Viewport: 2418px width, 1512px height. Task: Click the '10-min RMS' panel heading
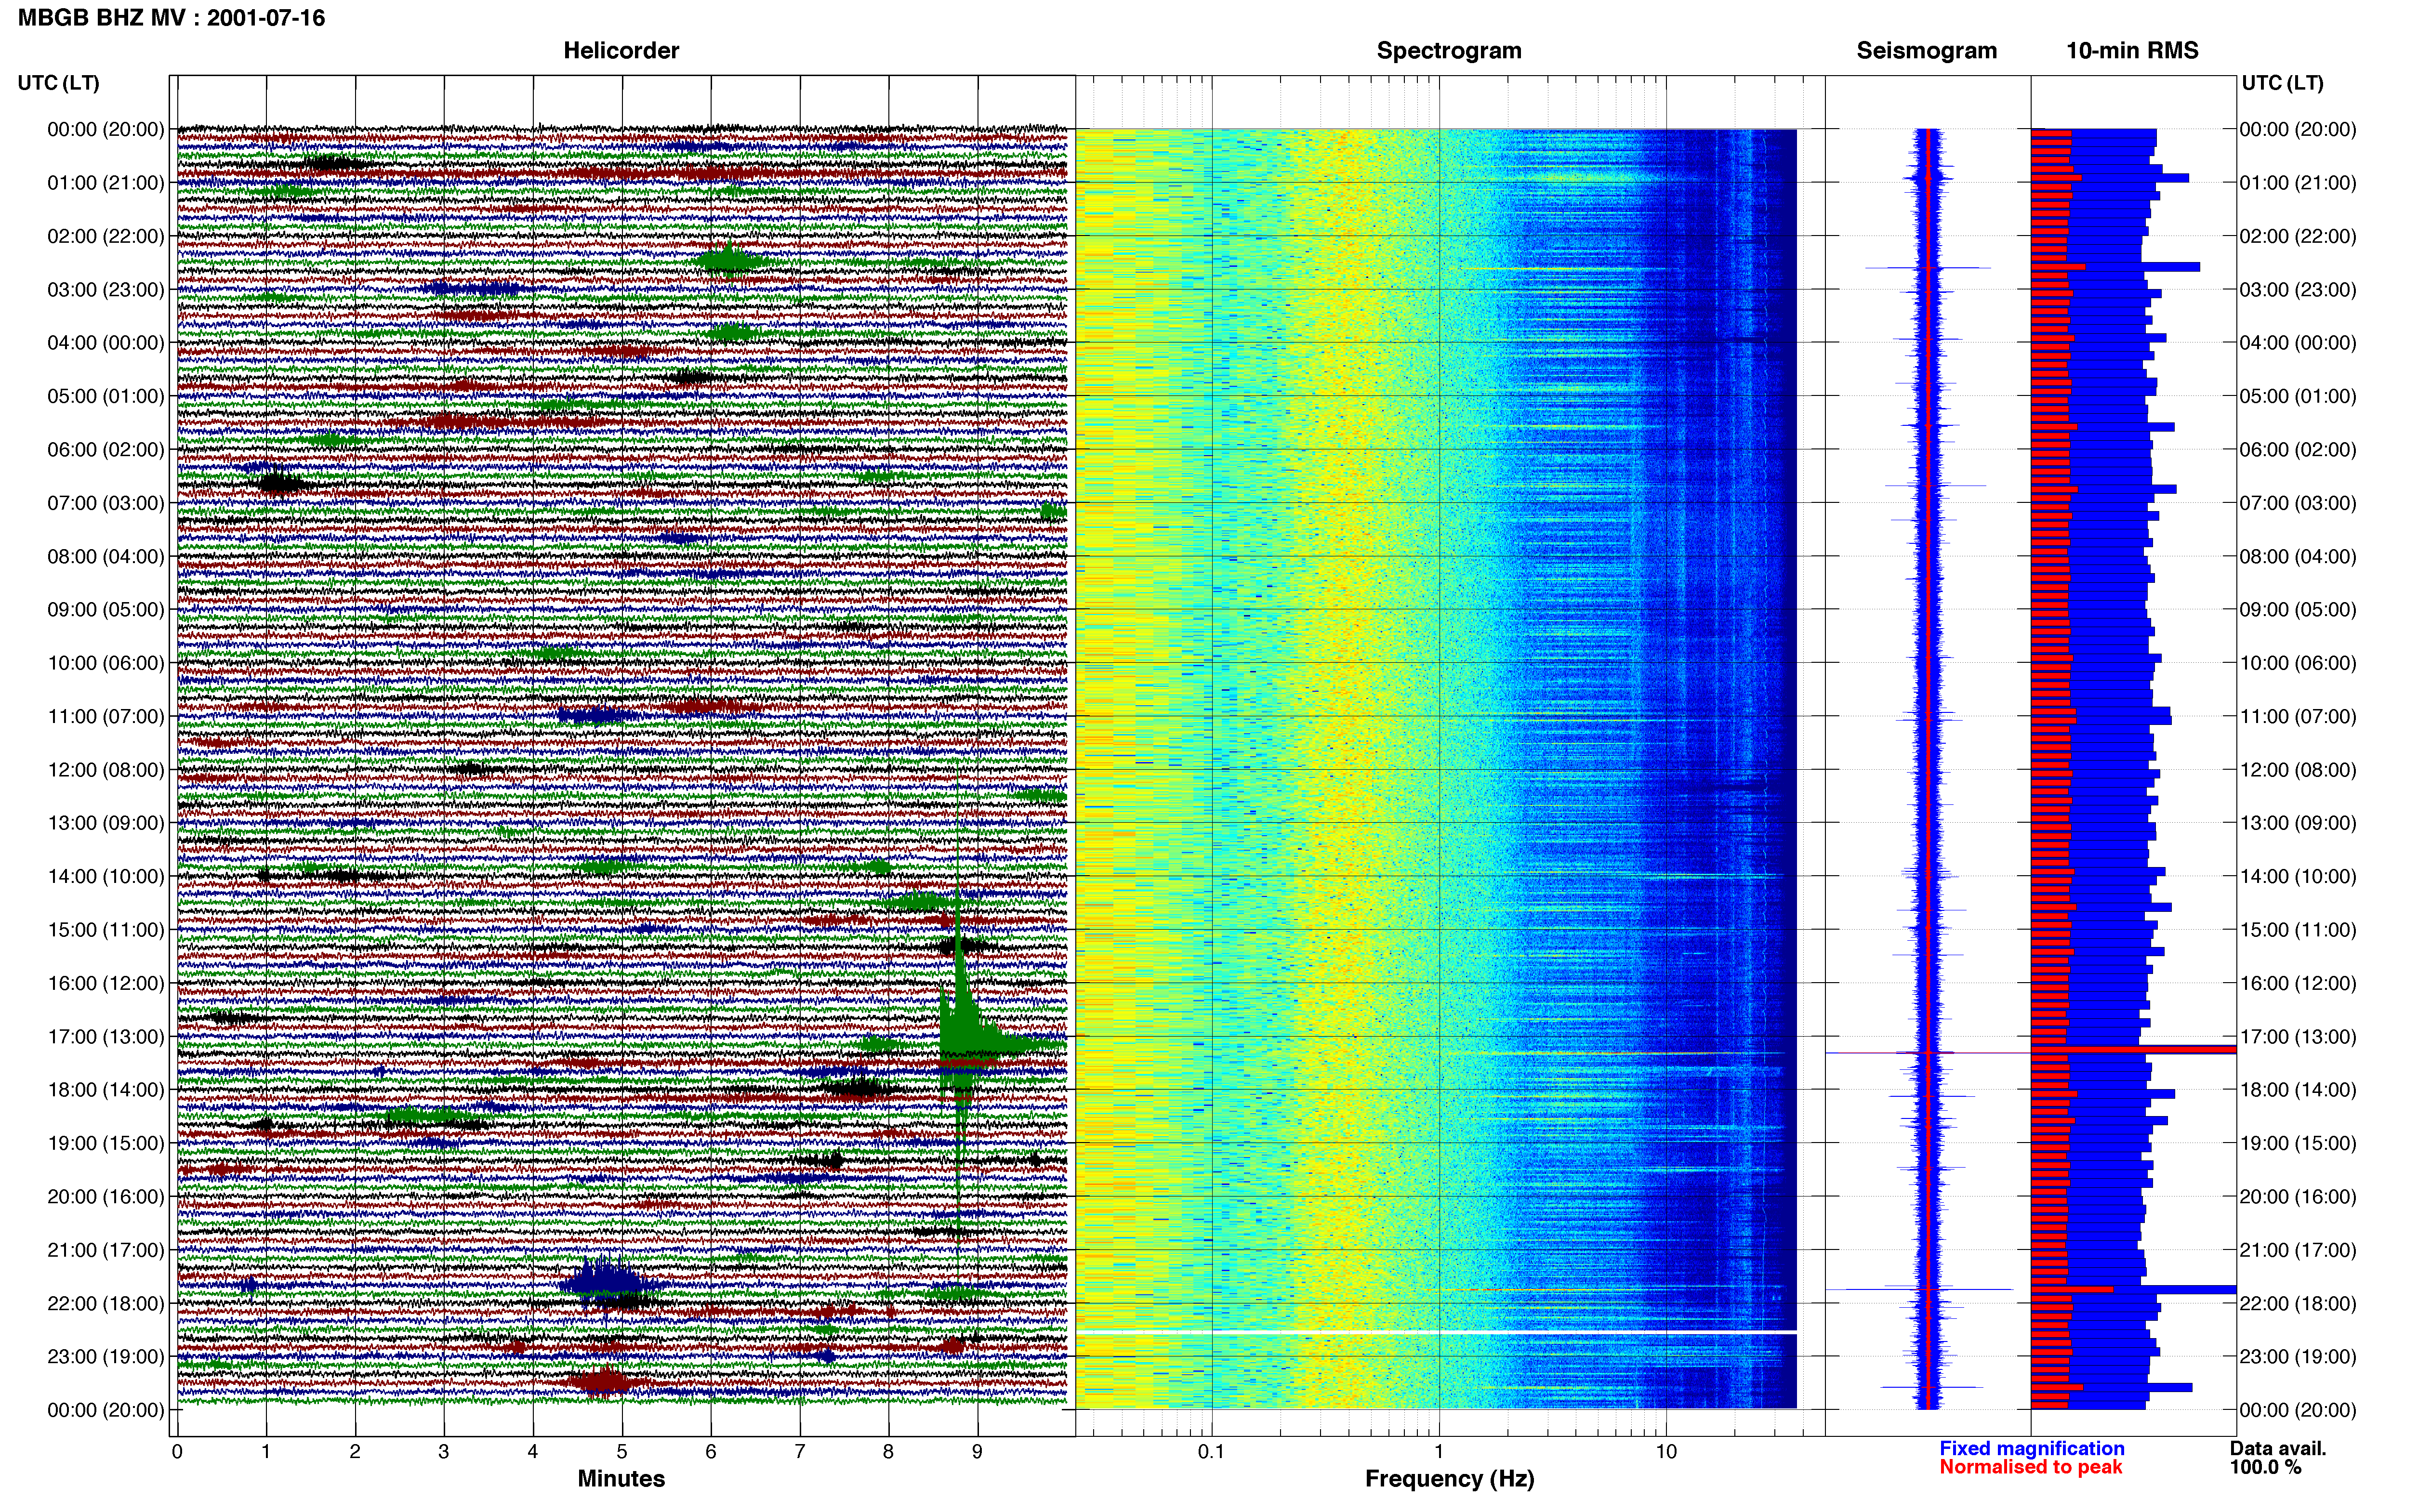point(2132,50)
